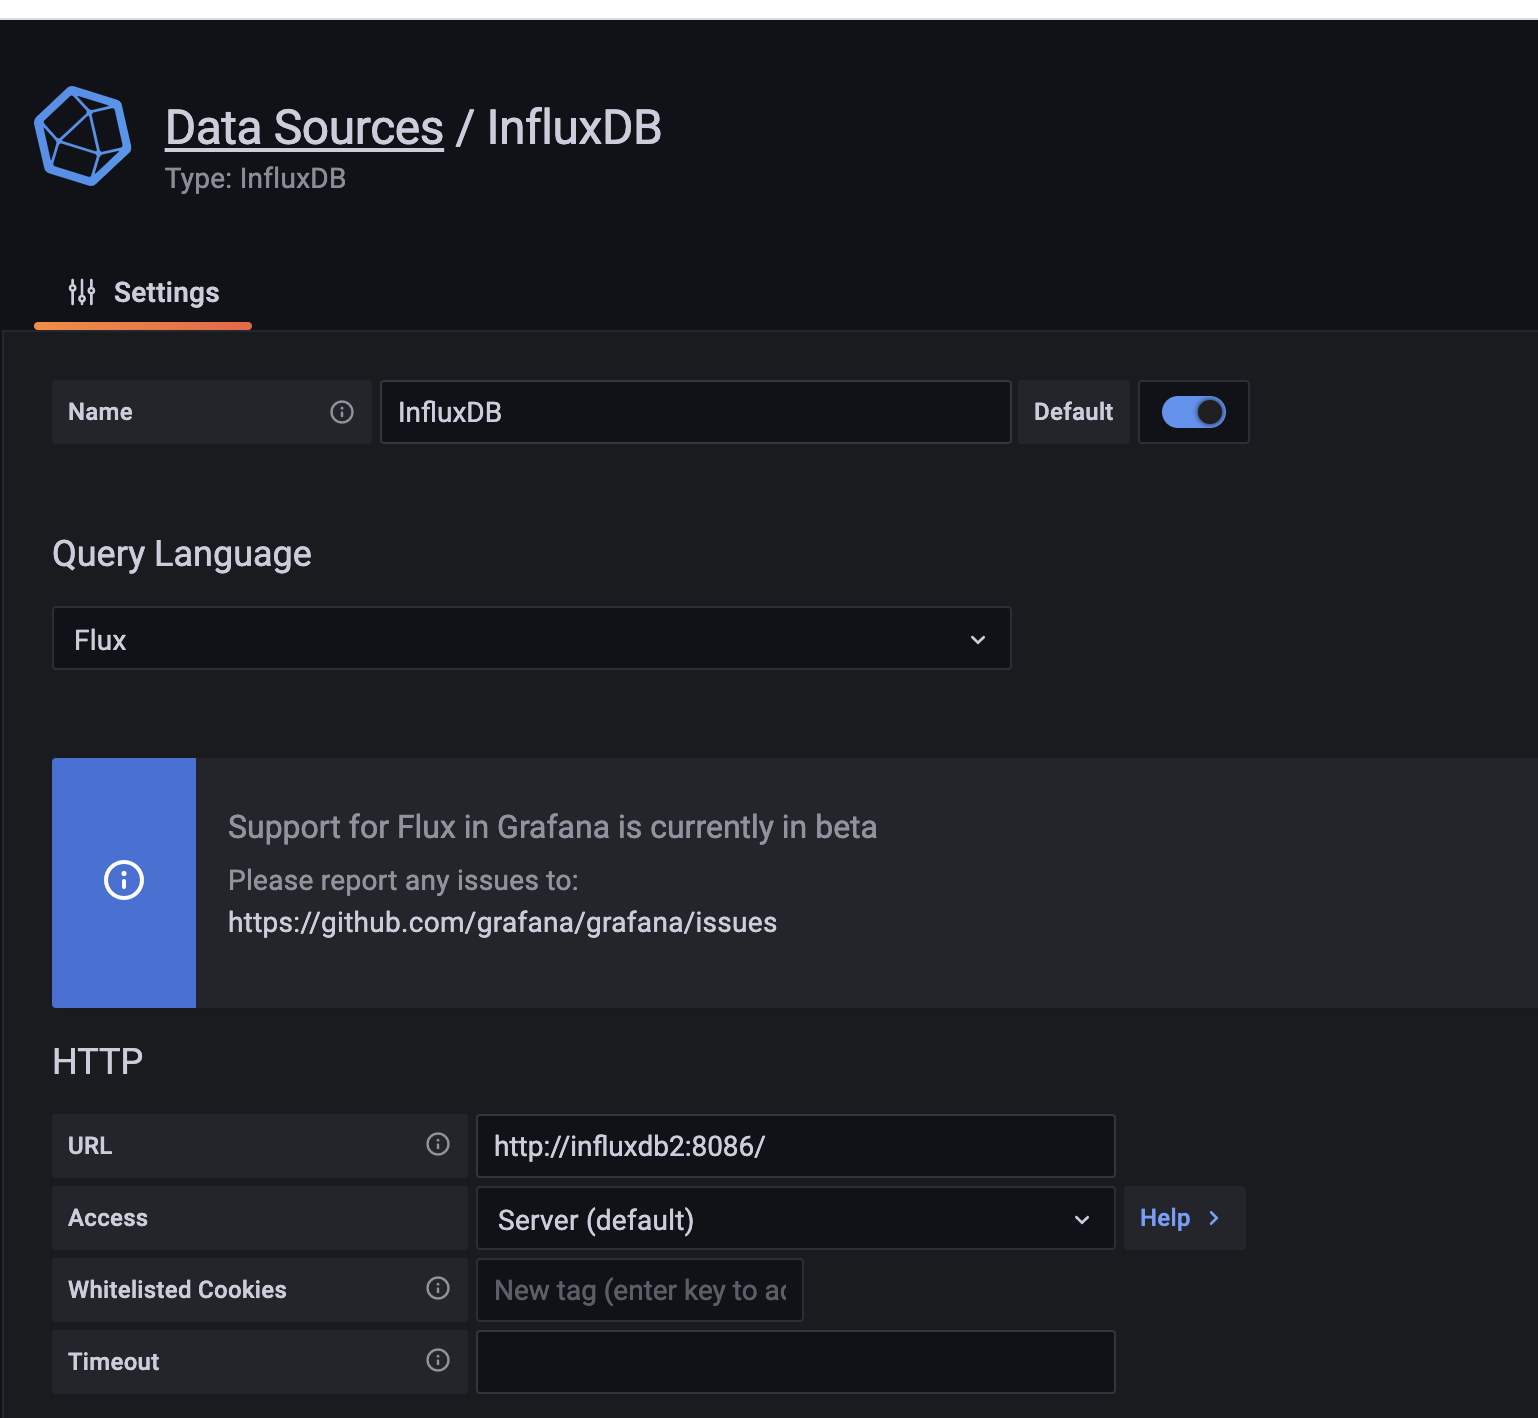Viewport: 1538px width, 1418px height.
Task: Click the Settings tab sliders icon
Action: coord(82,292)
